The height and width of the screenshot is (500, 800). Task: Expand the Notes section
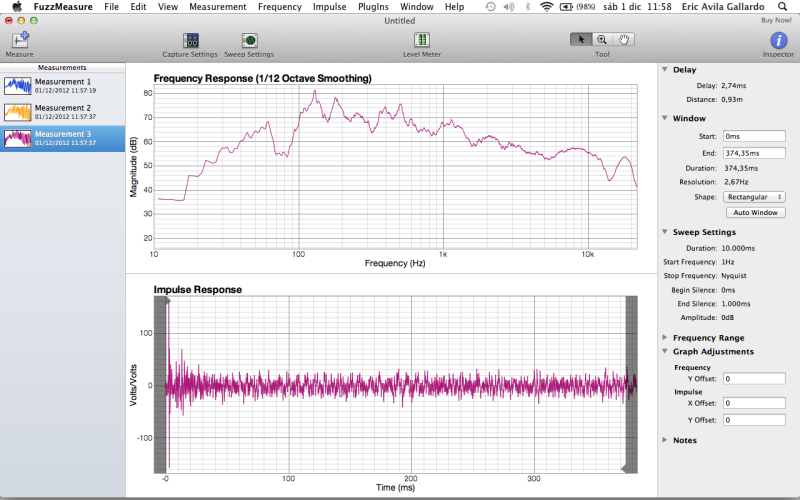tap(666, 440)
